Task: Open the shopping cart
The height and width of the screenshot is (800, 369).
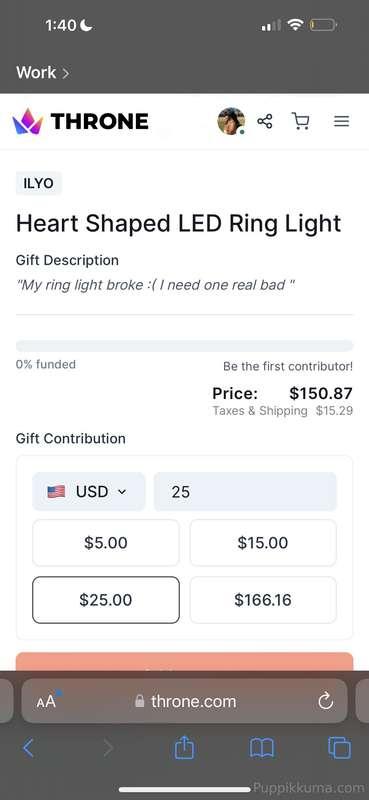Action: pos(300,121)
